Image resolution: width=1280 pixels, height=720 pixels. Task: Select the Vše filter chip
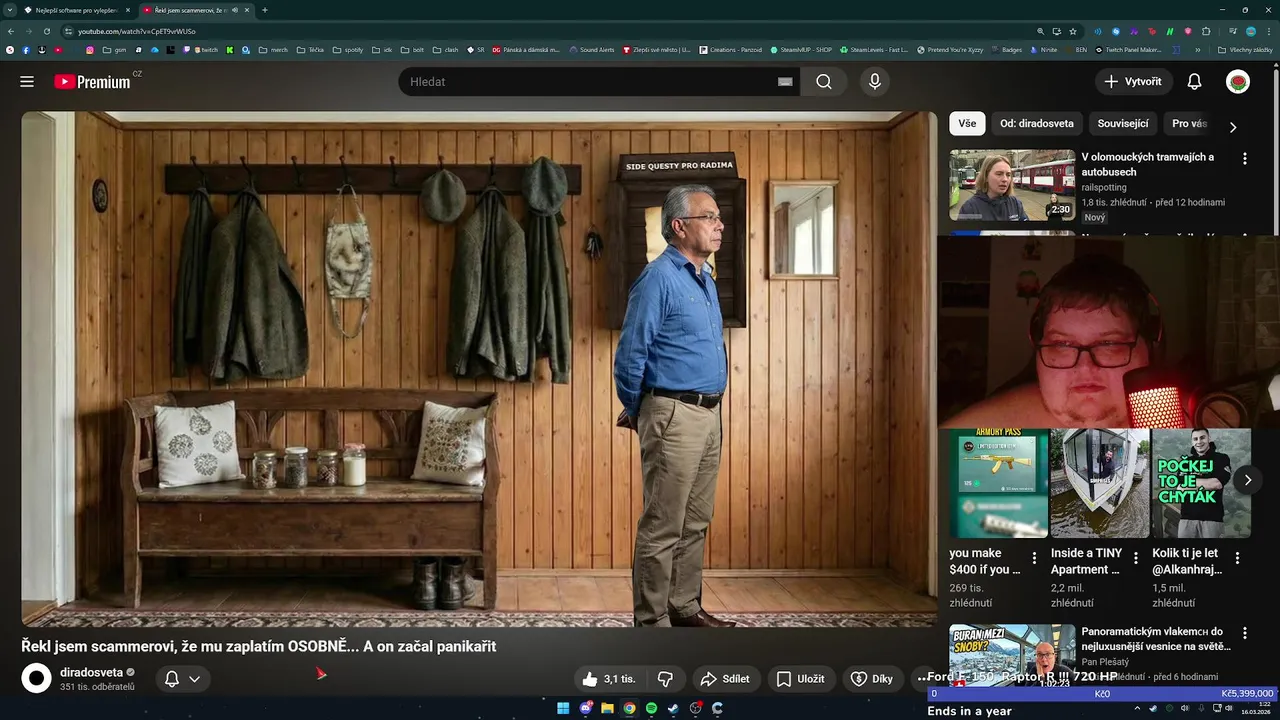point(967,124)
